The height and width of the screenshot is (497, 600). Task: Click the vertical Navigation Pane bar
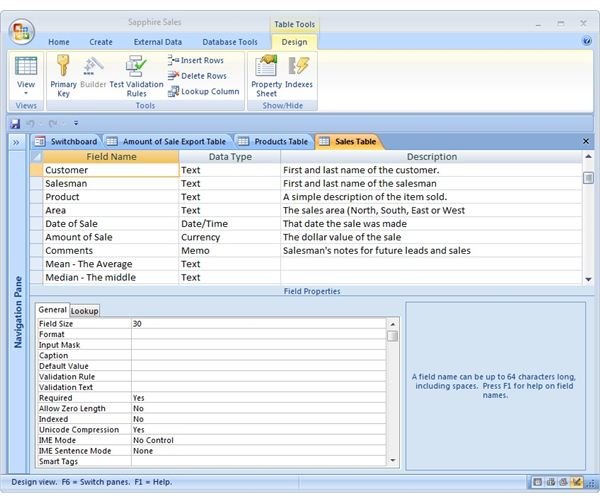point(18,312)
